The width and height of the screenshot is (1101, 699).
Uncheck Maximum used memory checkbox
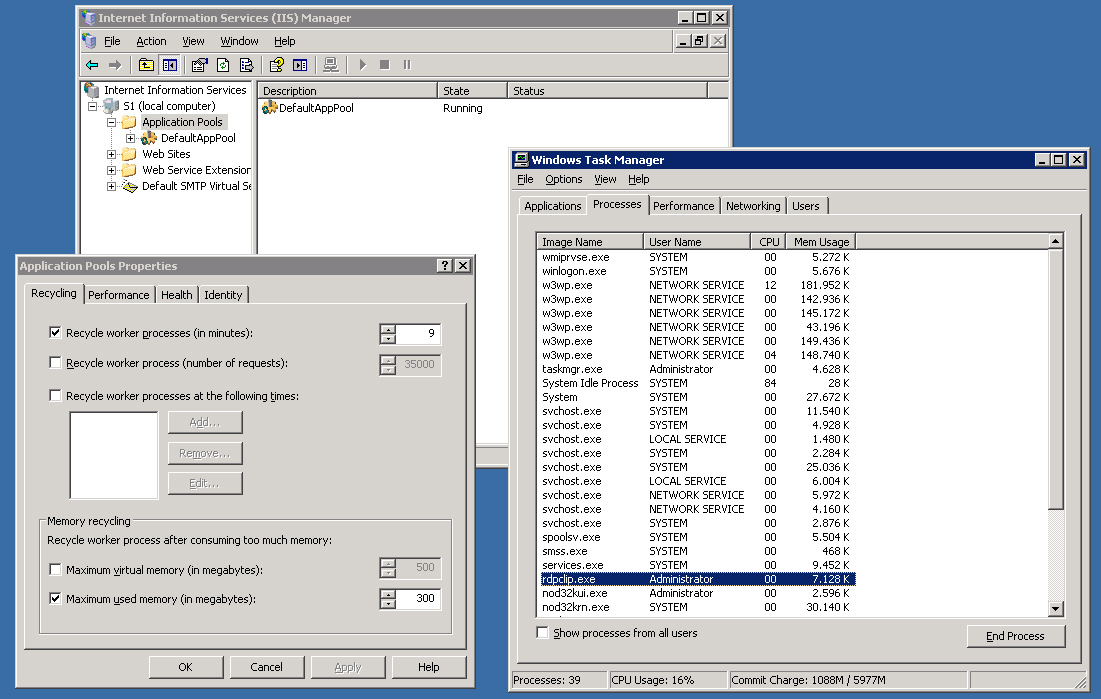[55, 599]
